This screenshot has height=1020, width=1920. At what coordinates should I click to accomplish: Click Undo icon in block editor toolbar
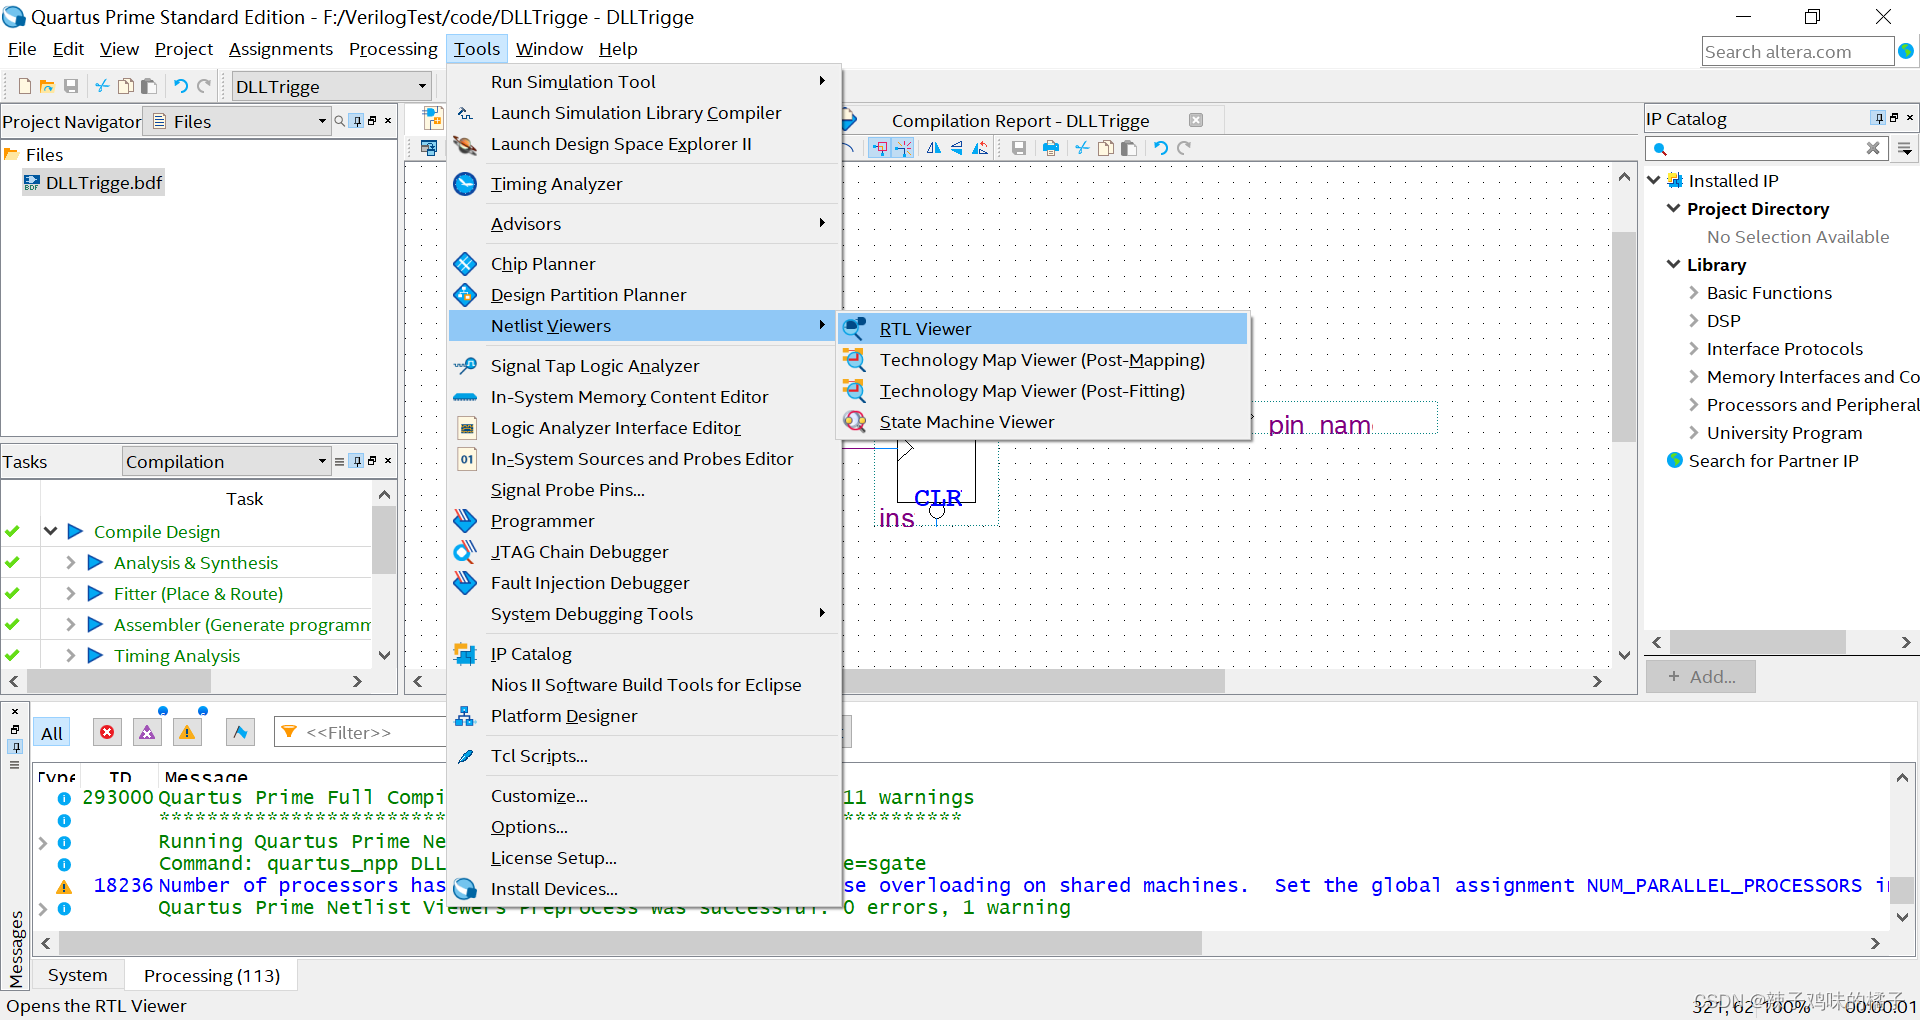[1161, 148]
